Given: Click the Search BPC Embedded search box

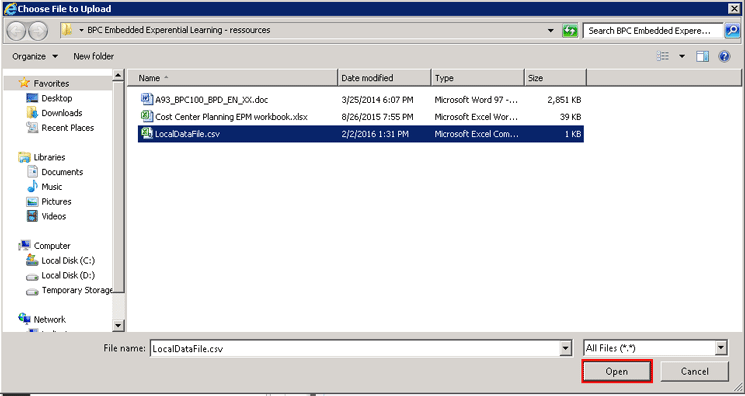Looking at the screenshot, I should point(653,30).
